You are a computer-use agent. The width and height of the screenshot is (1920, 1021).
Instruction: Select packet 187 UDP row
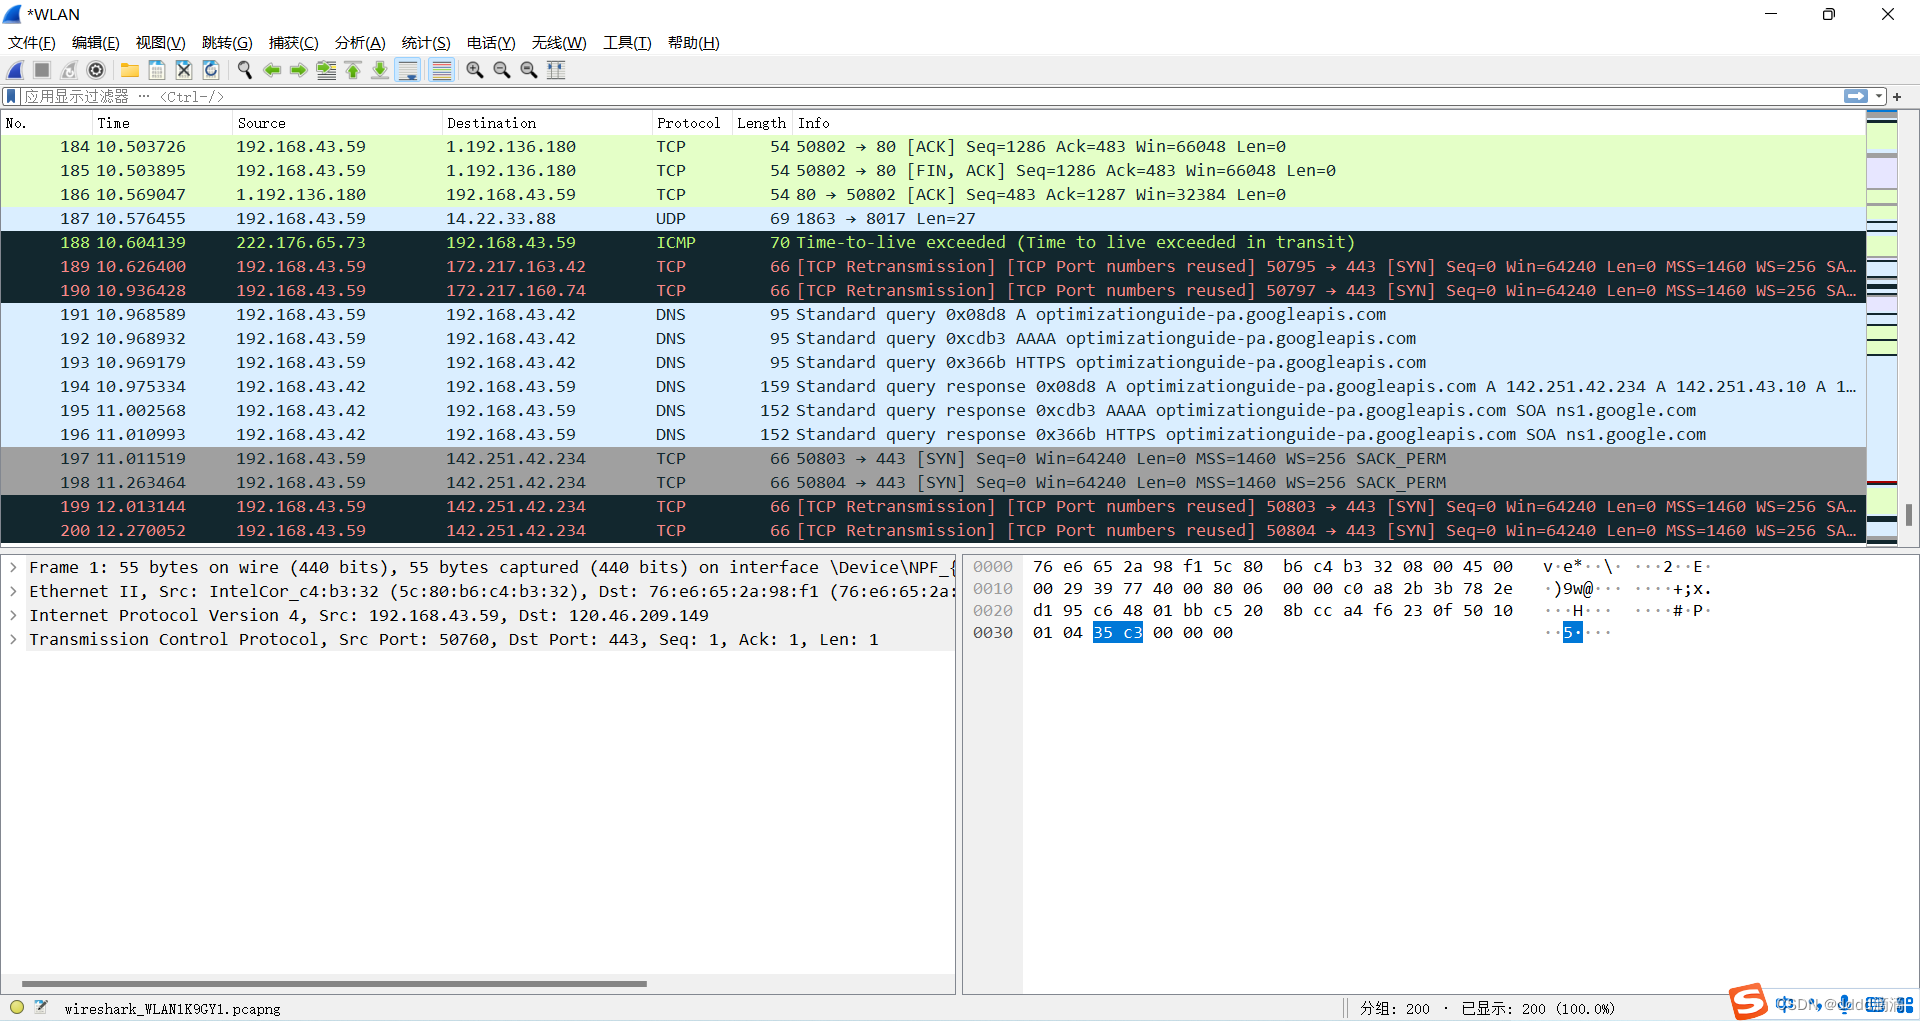[933, 219]
